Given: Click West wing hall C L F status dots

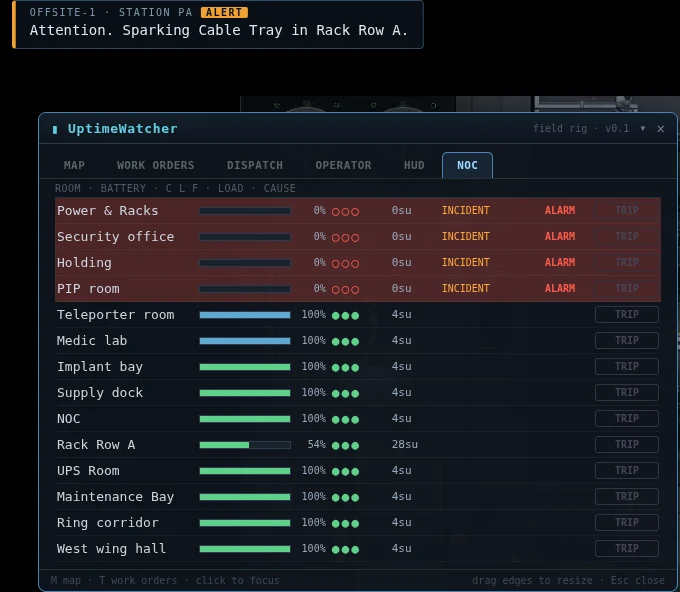Looking at the screenshot, I should click(x=345, y=550).
